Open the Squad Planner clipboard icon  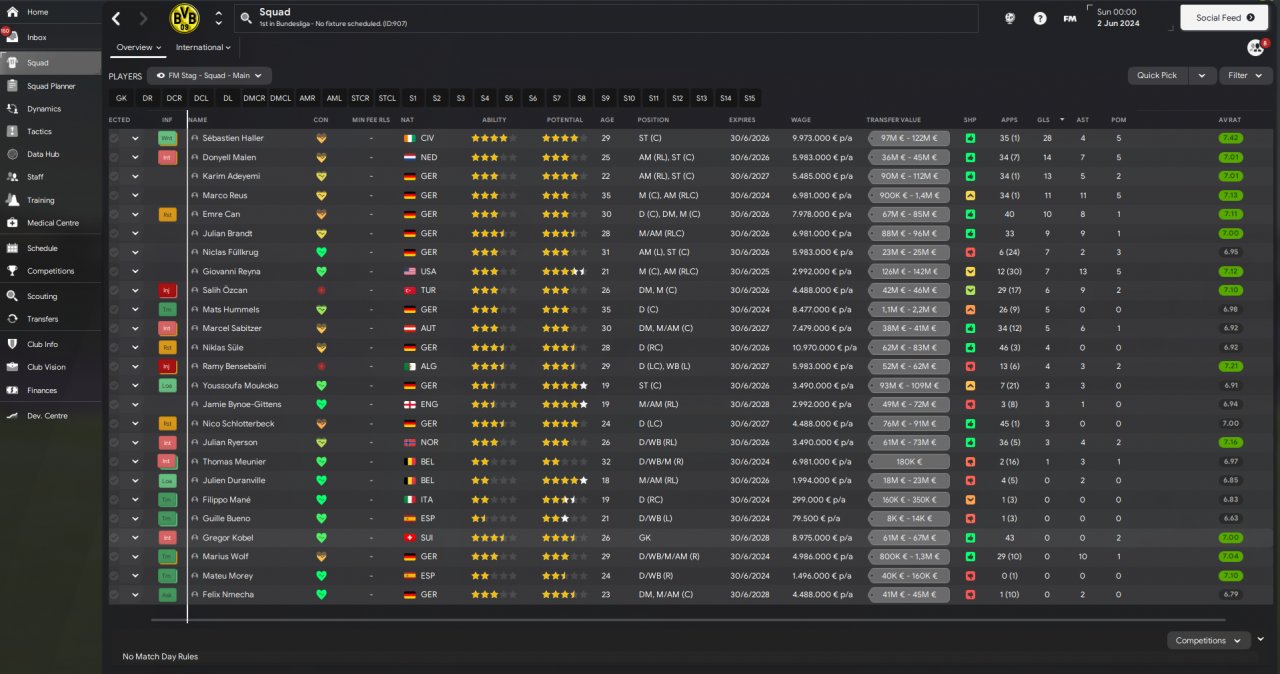[12, 86]
